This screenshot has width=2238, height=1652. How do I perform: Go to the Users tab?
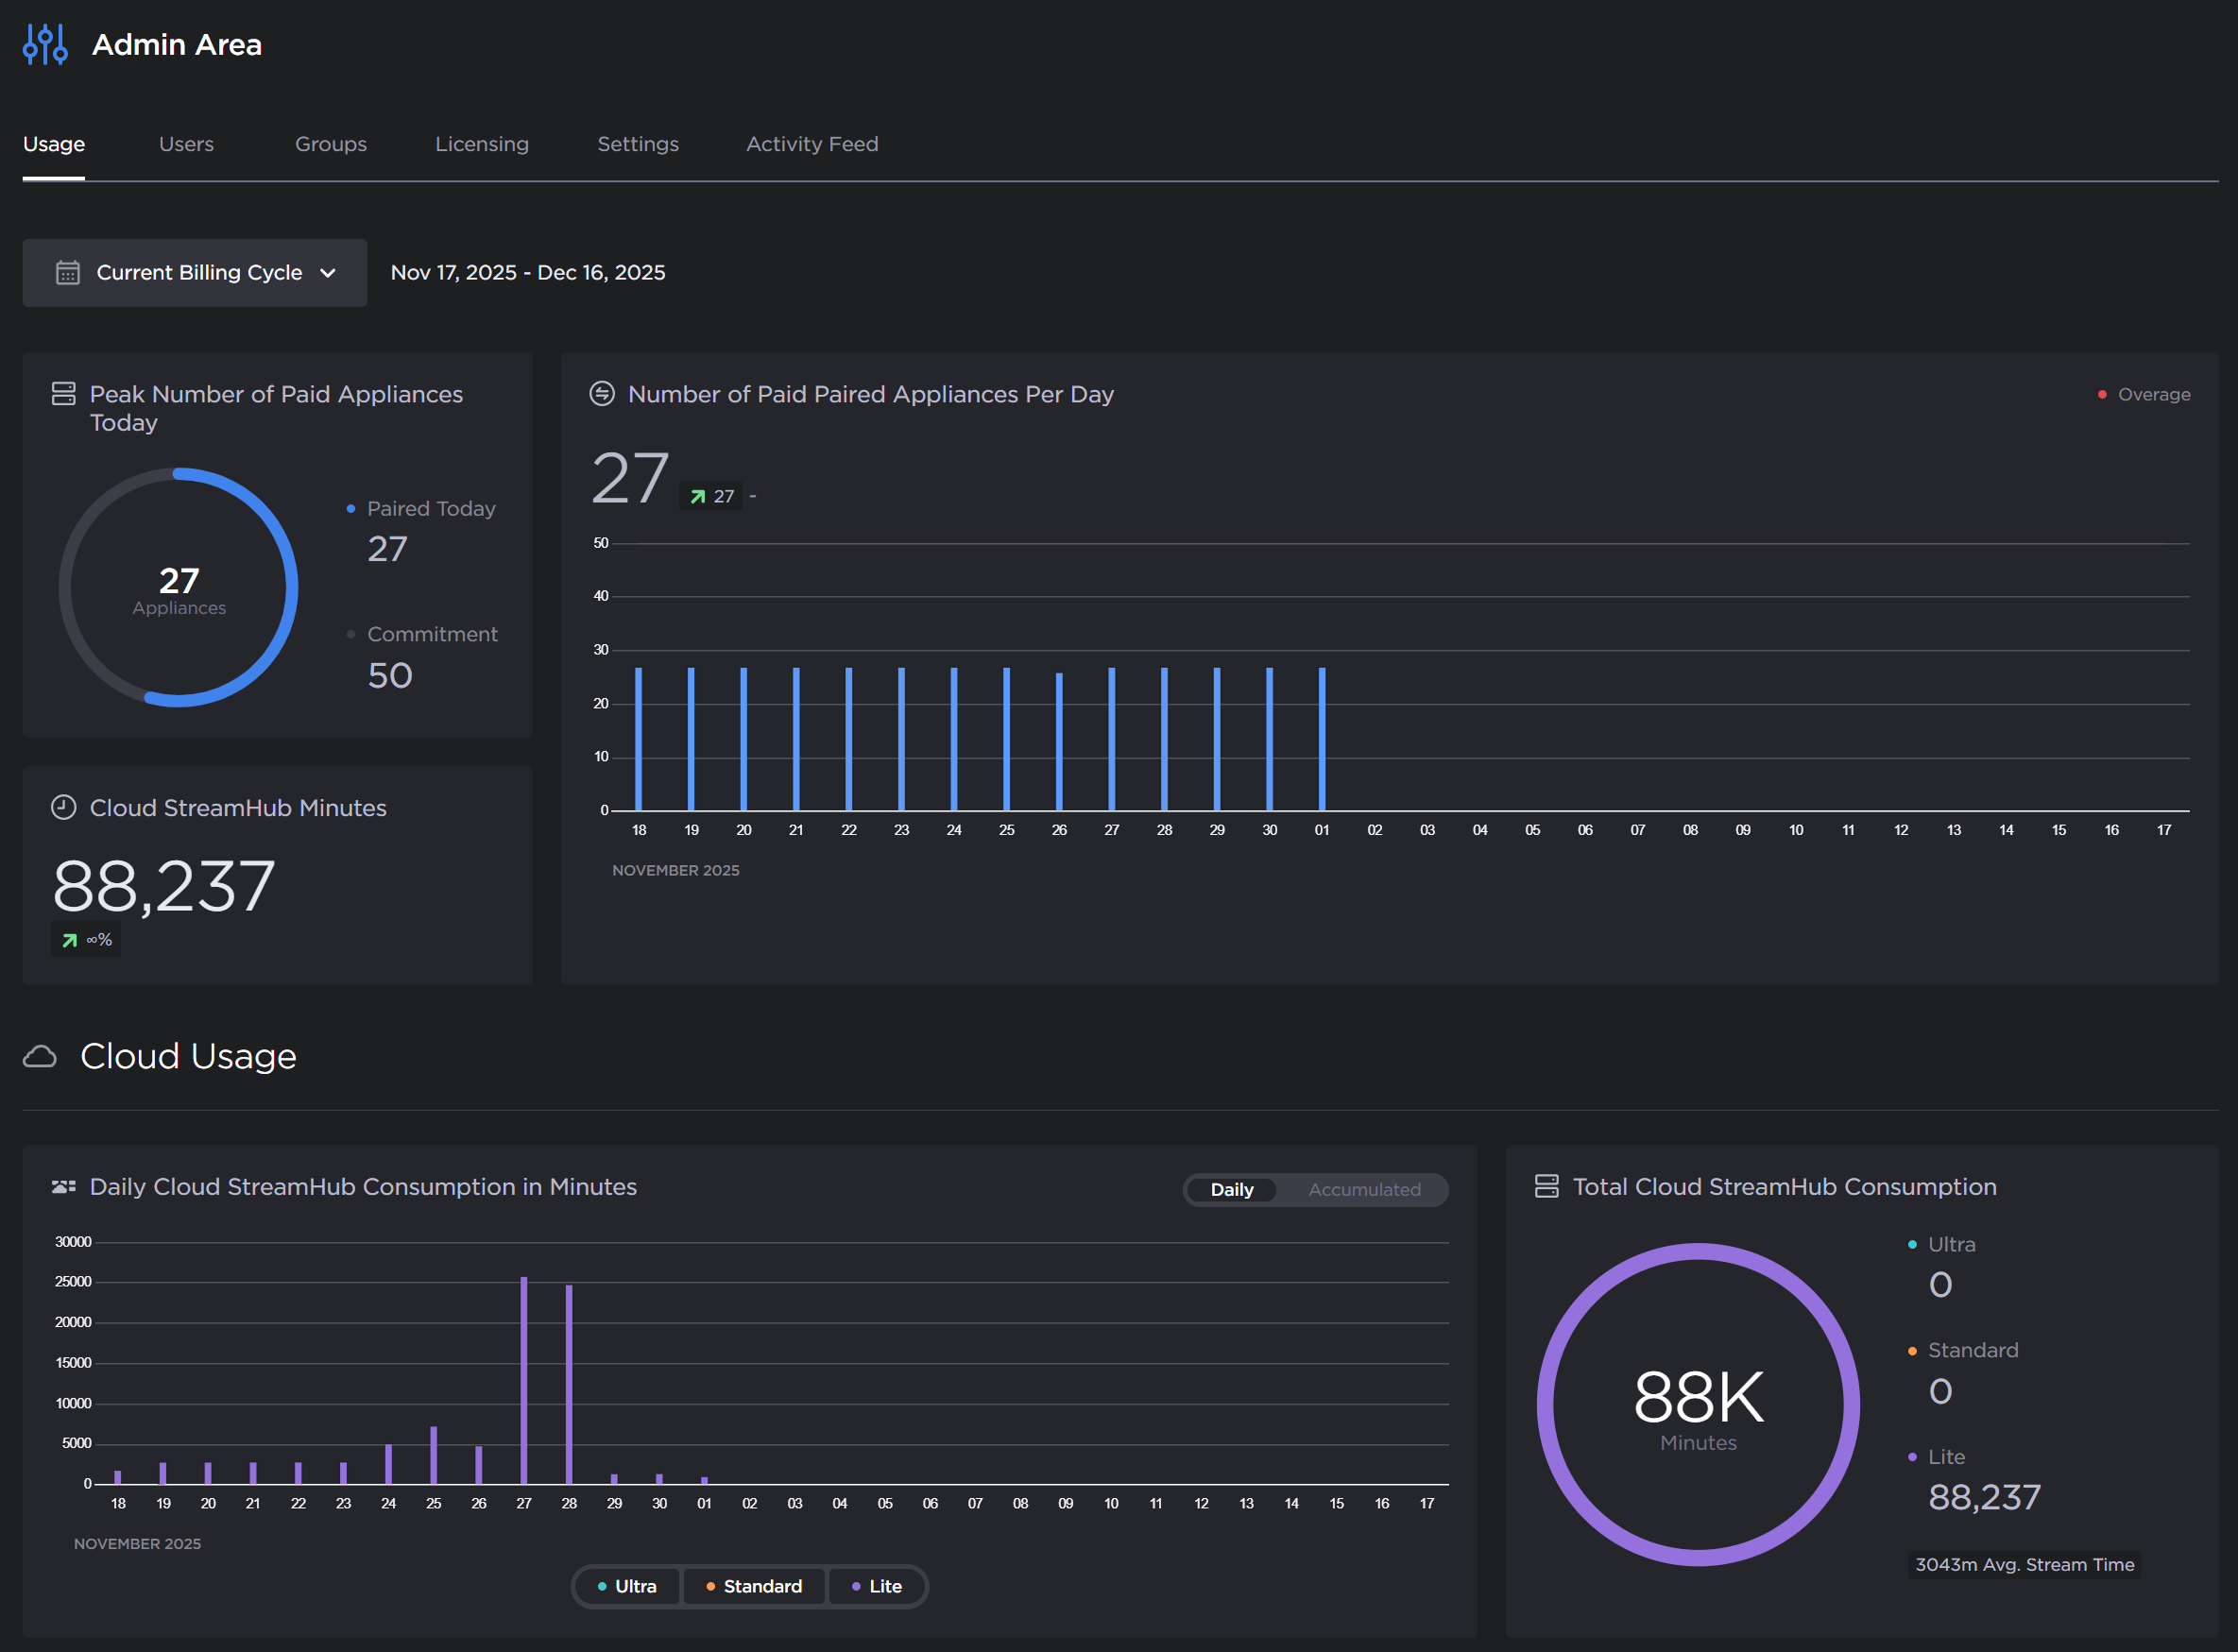click(x=186, y=144)
